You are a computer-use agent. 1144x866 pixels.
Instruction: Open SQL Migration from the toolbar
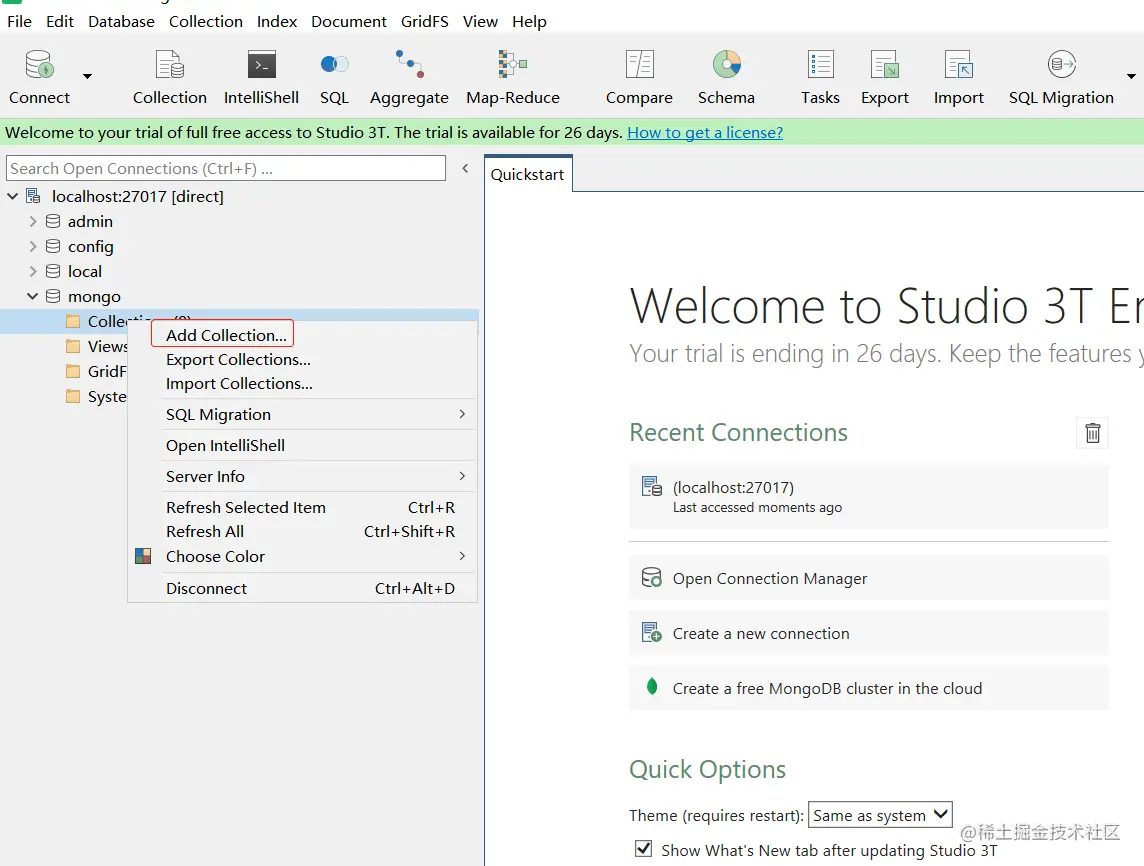pos(1061,77)
